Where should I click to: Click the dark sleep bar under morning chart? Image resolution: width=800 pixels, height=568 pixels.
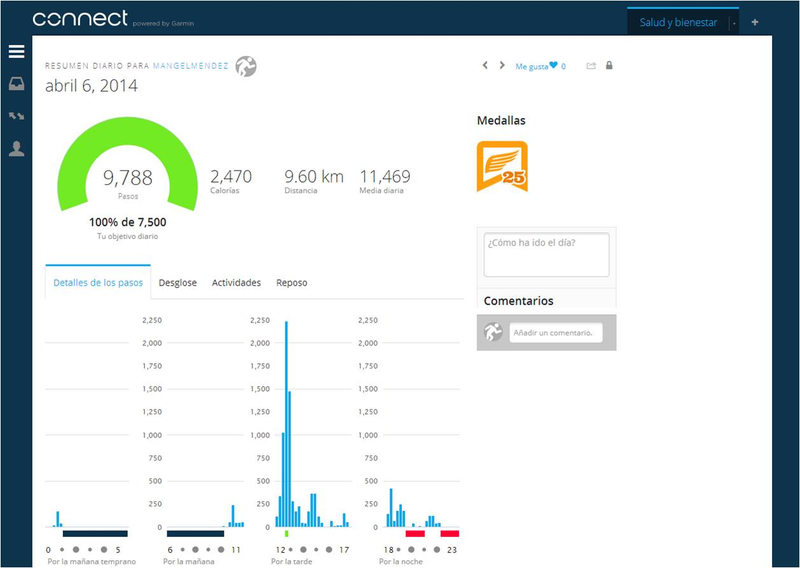(x=195, y=533)
